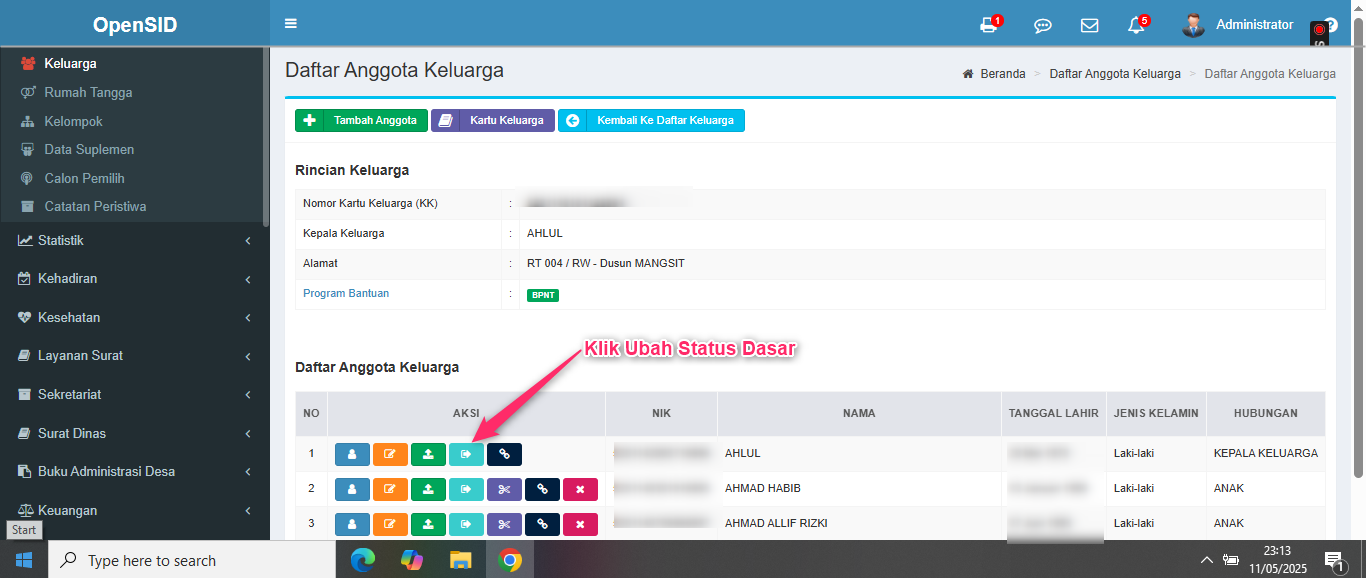Click Chrome icon in taskbar
Image resolution: width=1366 pixels, height=578 pixels.
click(510, 560)
